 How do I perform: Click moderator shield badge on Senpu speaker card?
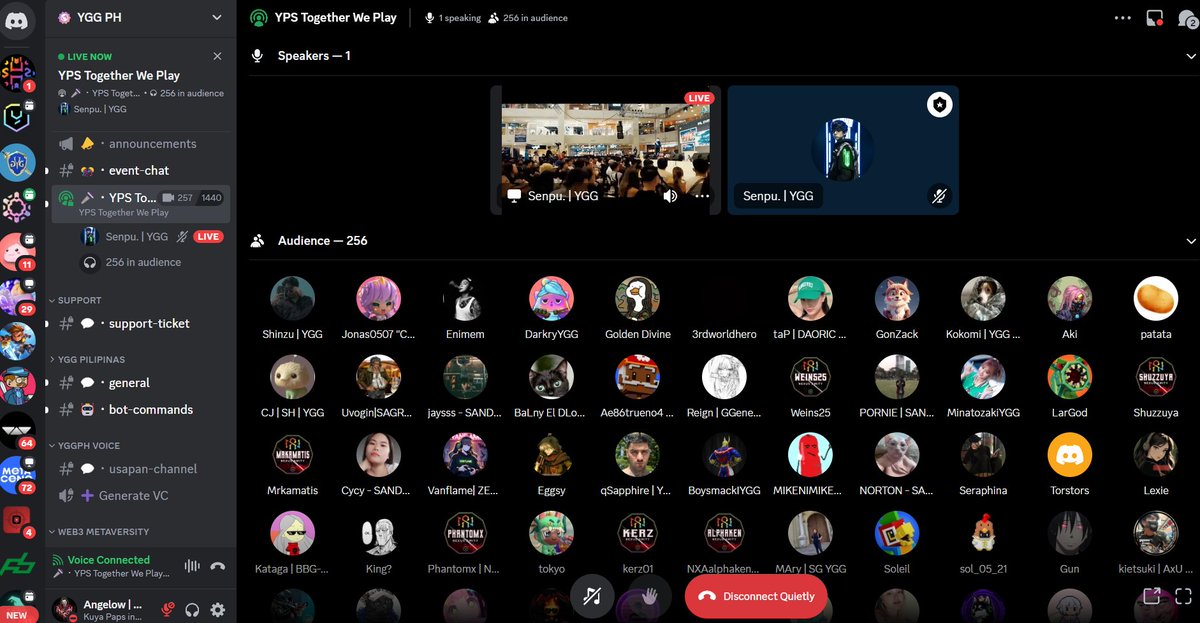click(x=939, y=105)
